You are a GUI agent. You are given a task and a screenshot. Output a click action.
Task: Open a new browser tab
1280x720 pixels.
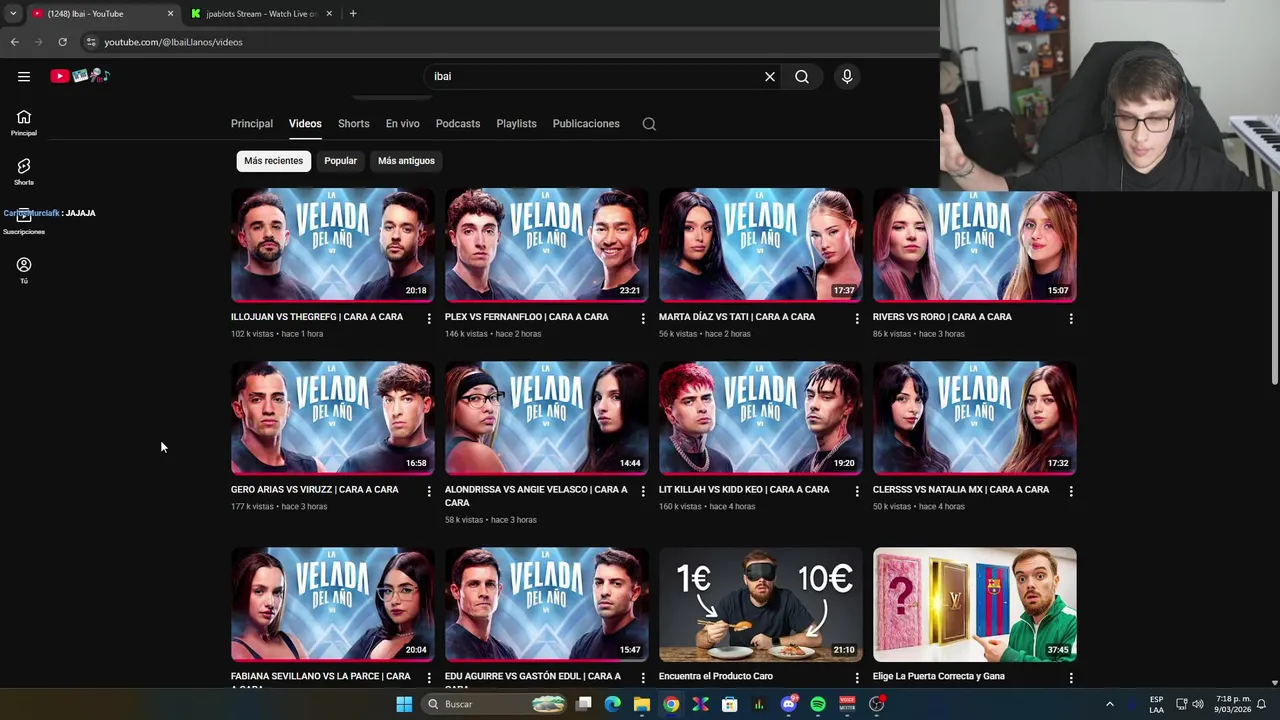[353, 14]
